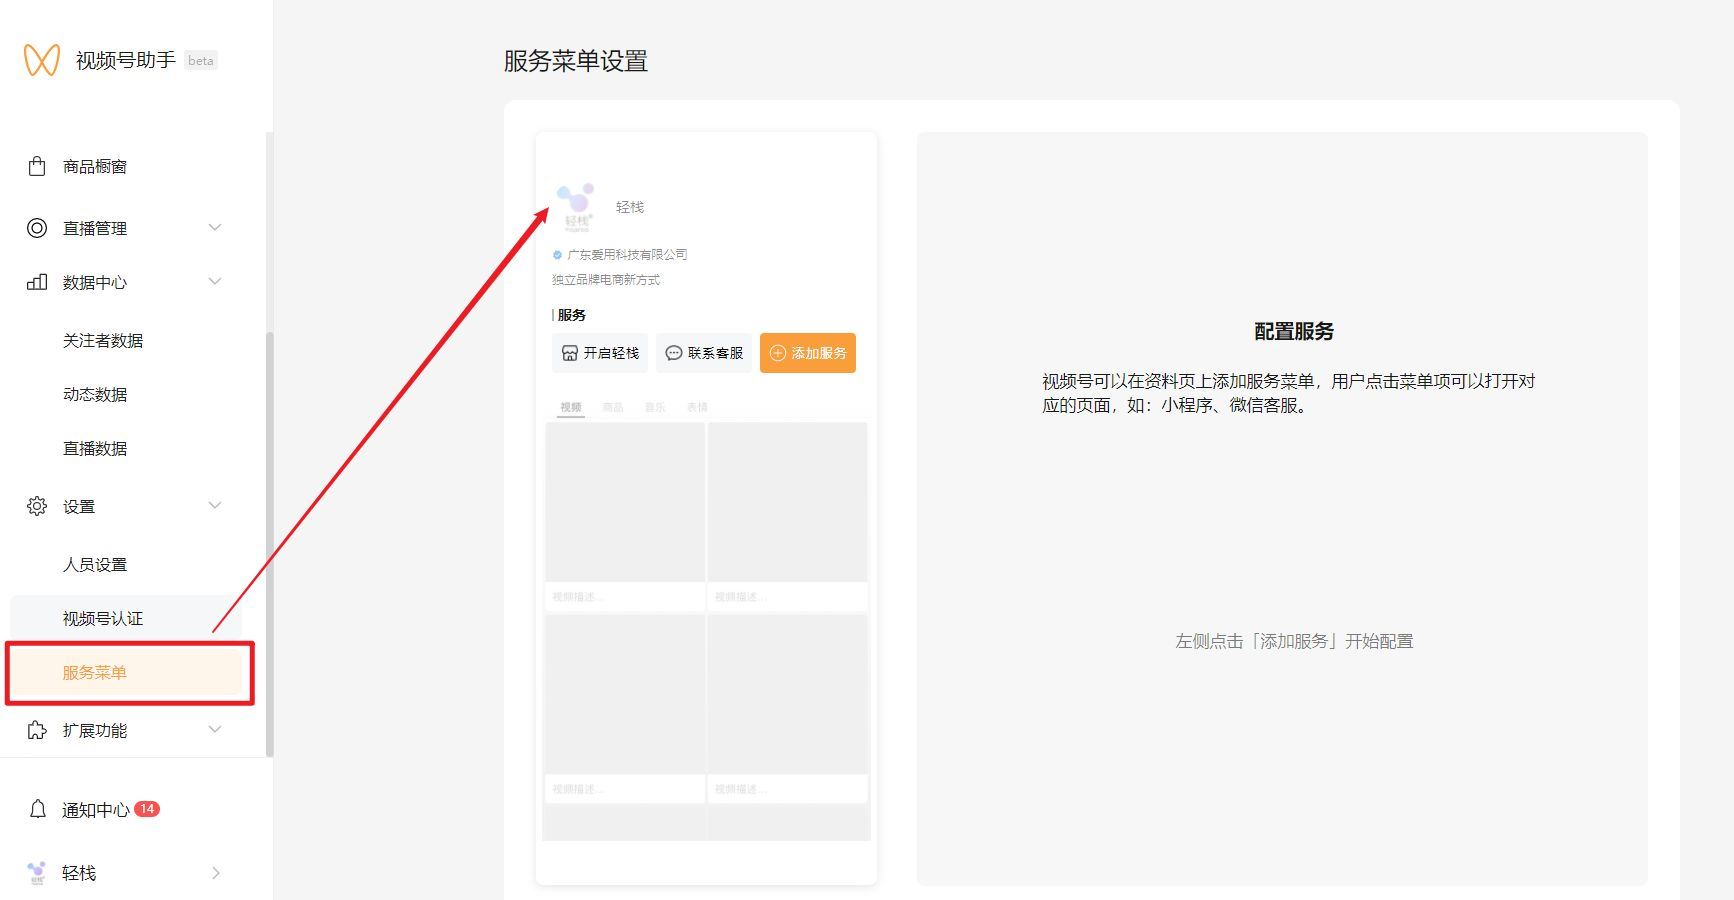
Task: Click the 轻栈 avatar at sidebar bottom
Action: pos(38,872)
